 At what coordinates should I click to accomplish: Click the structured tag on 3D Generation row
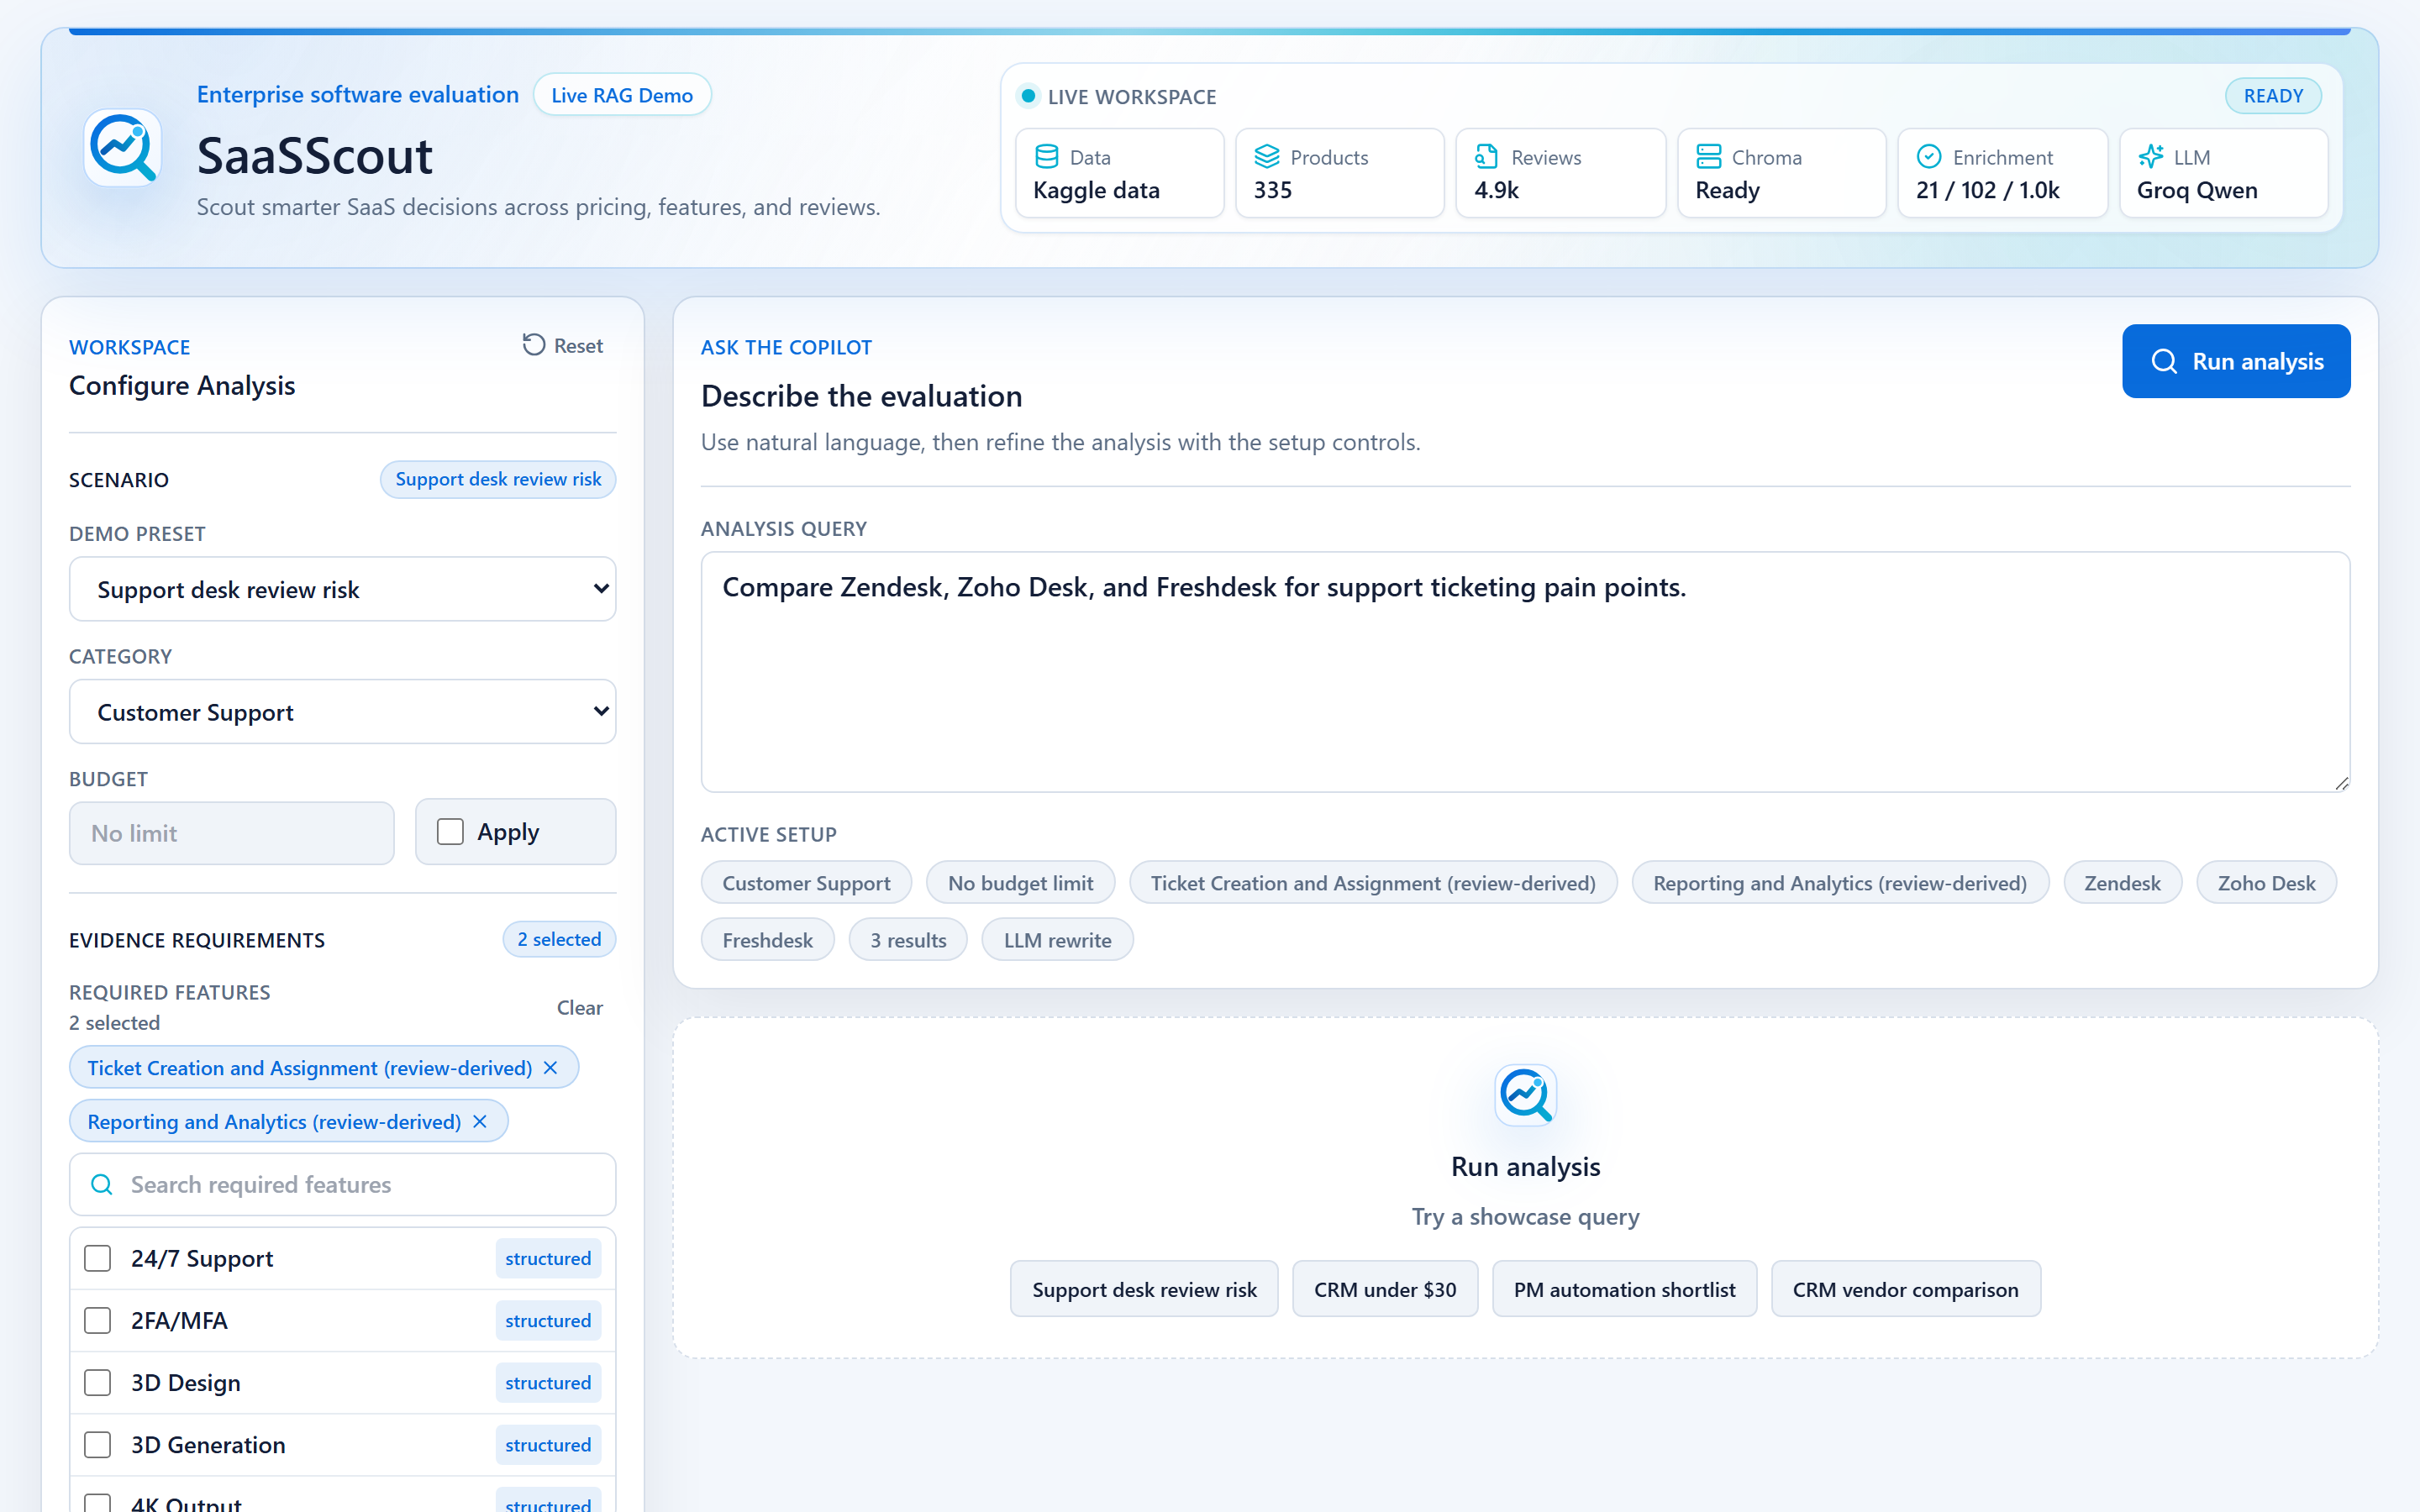click(548, 1445)
